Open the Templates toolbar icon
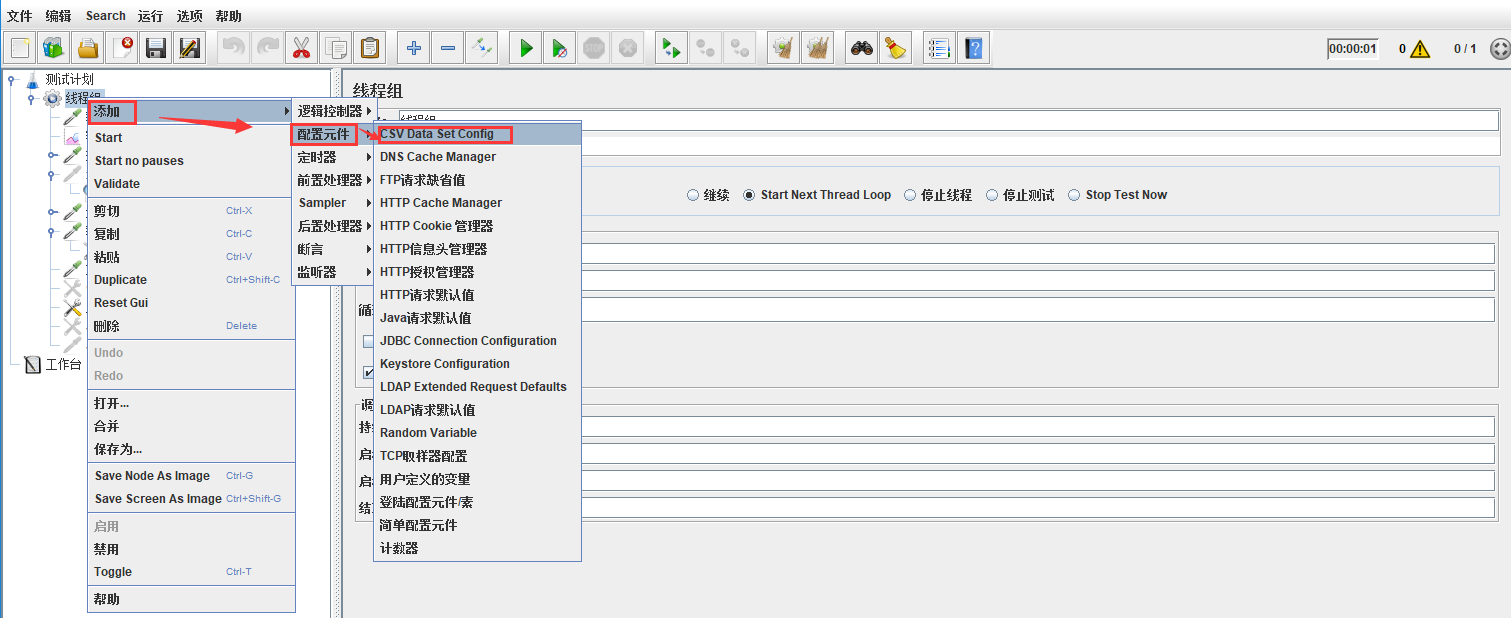The image size is (1511, 618). click(x=54, y=47)
